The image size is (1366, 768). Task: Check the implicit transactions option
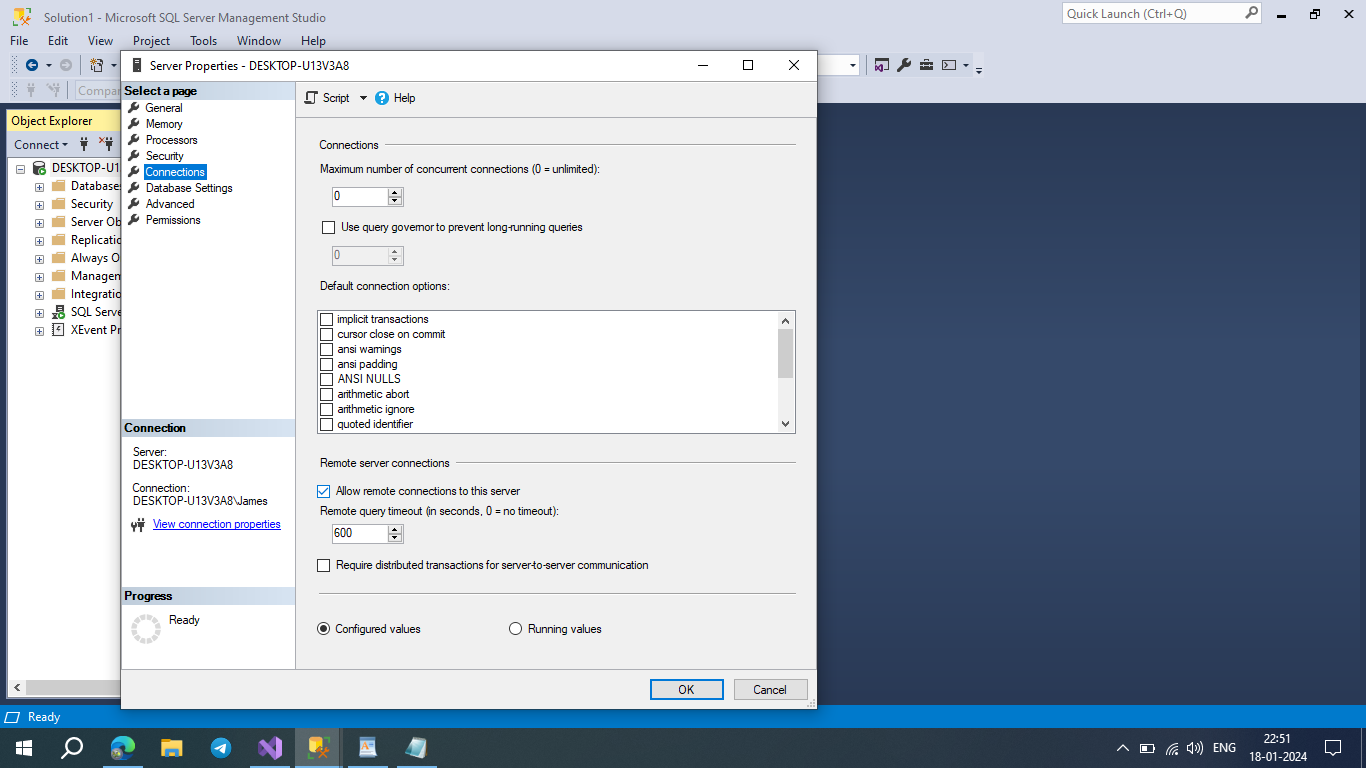pos(326,319)
